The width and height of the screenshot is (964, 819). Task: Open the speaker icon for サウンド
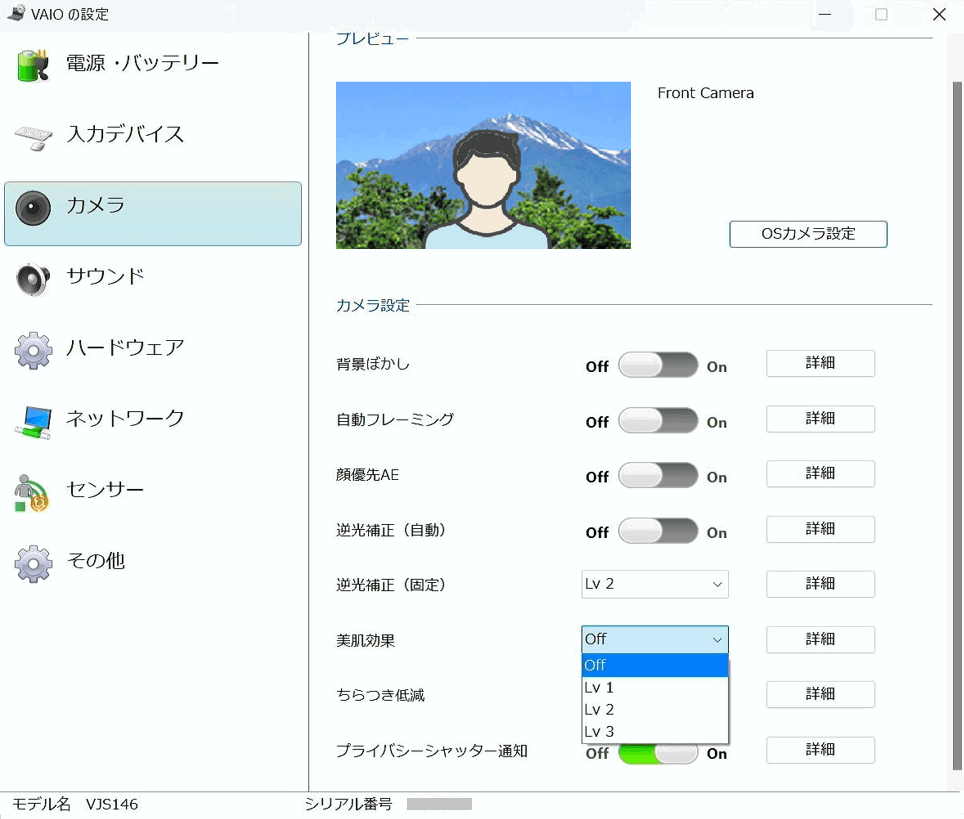pos(33,279)
